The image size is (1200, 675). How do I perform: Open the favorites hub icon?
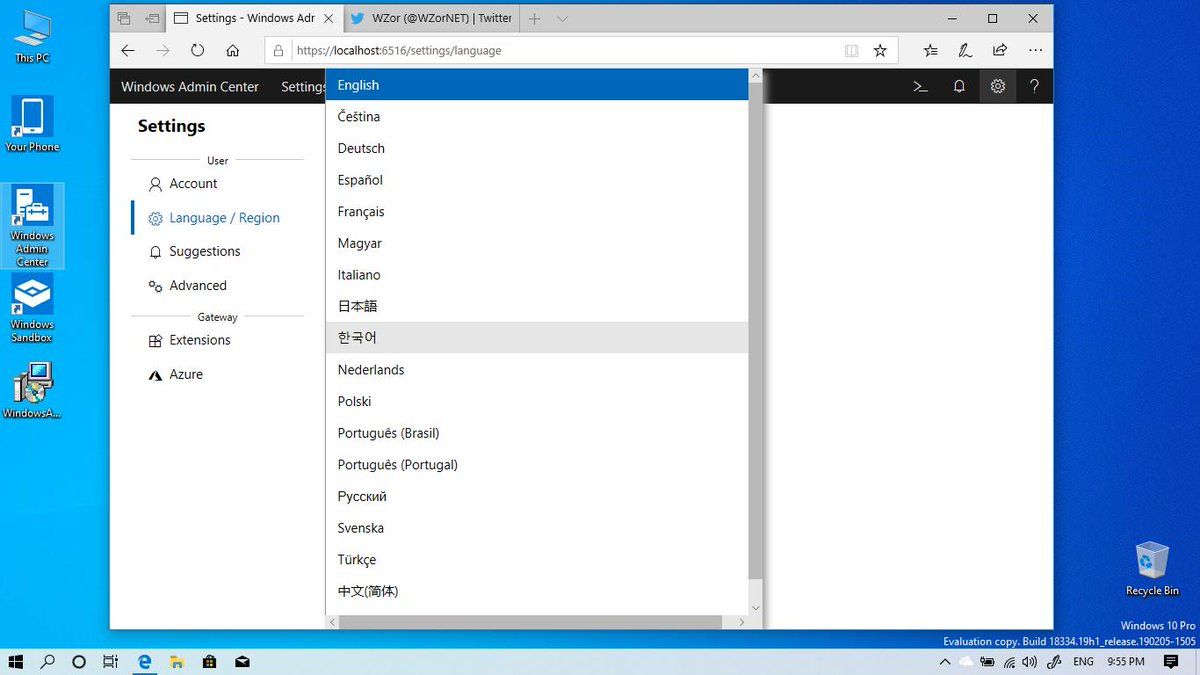point(930,50)
